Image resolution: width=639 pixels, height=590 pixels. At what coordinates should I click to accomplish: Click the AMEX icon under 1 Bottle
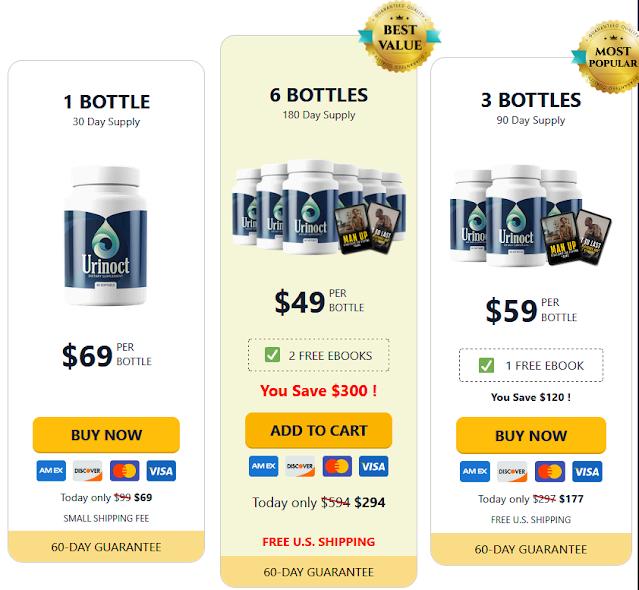pos(51,471)
